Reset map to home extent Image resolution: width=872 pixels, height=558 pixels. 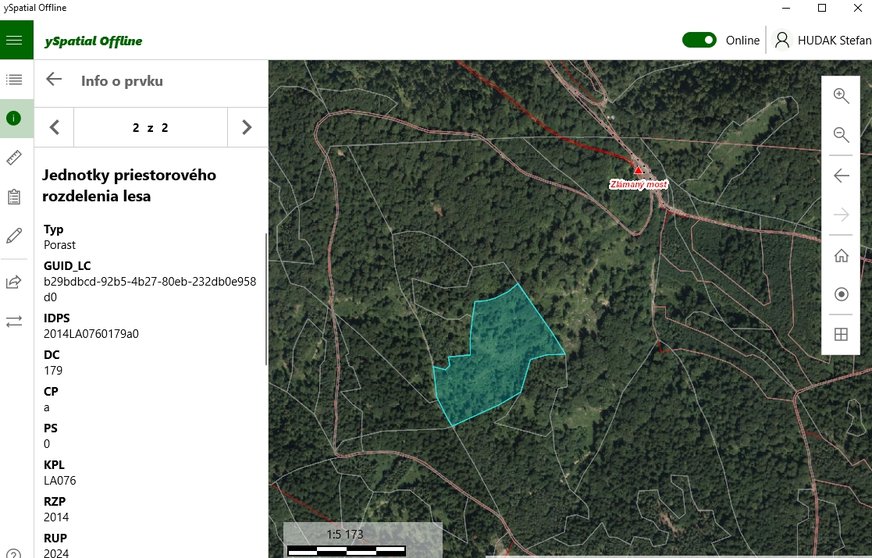[x=841, y=255]
